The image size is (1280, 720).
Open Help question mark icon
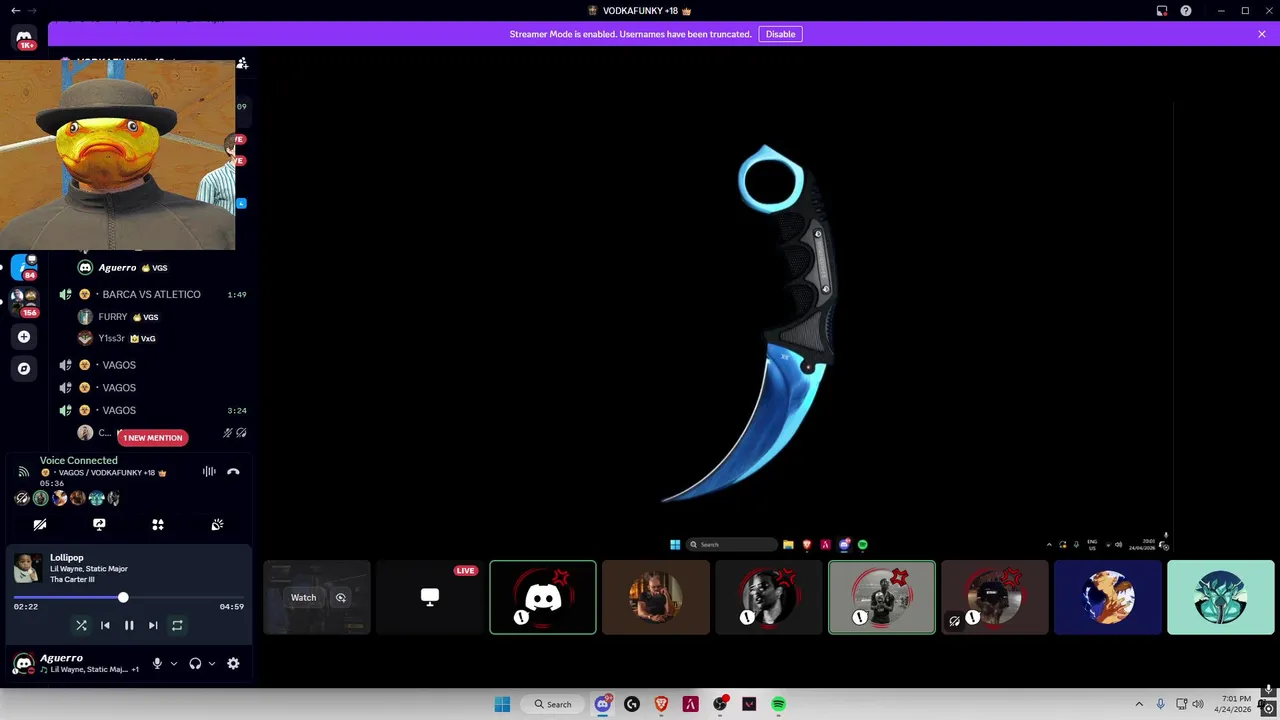click(1186, 11)
